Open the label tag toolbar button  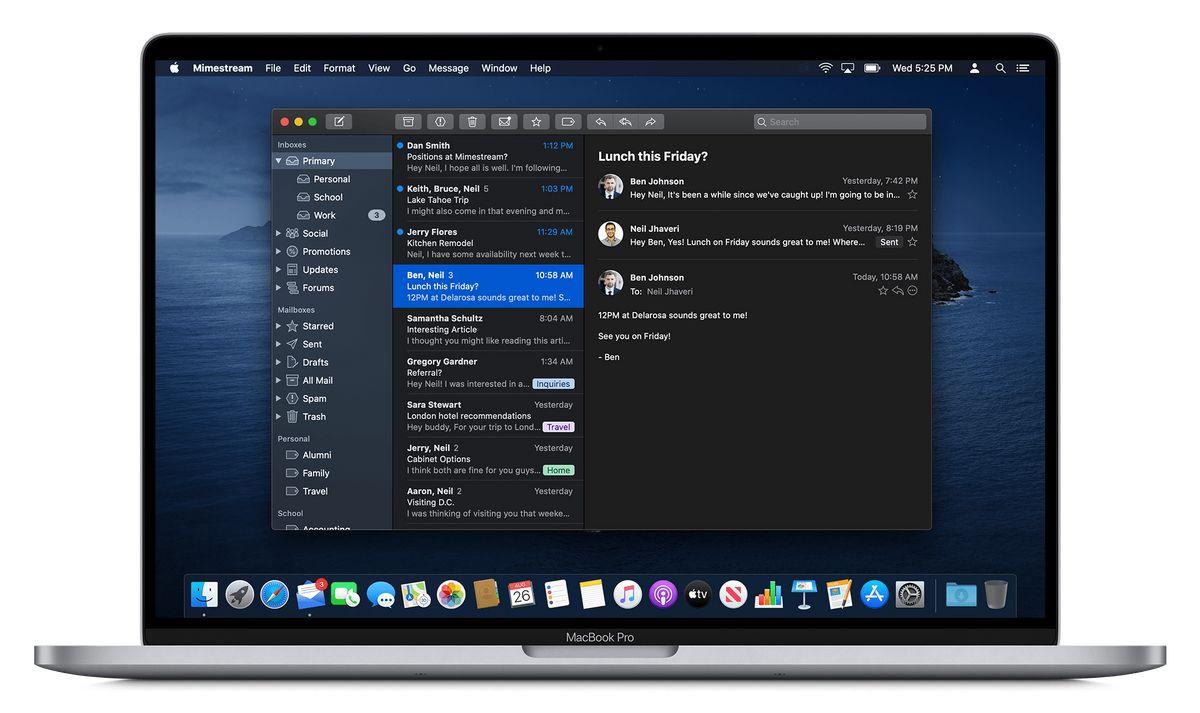568,122
